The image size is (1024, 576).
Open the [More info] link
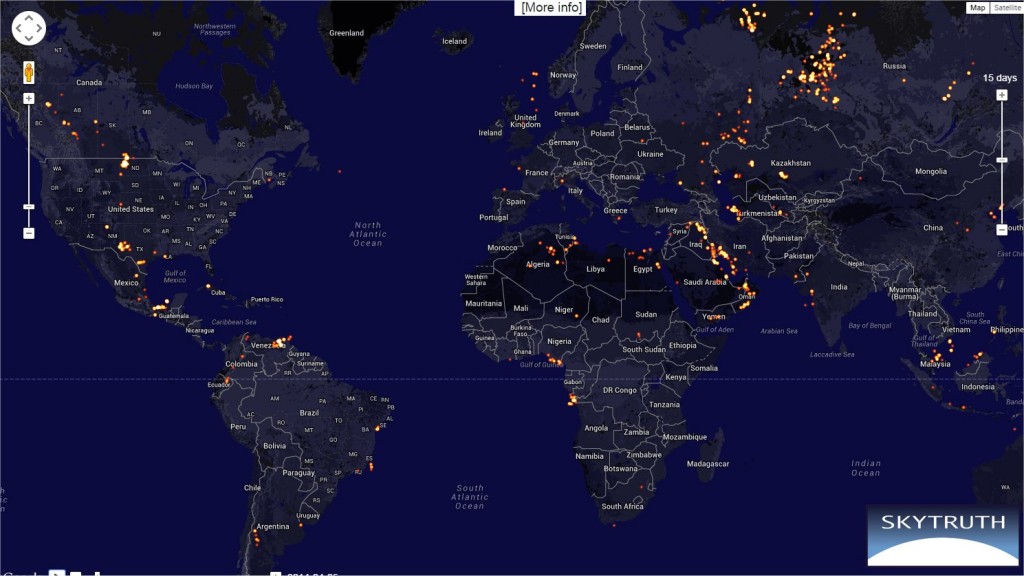coord(551,7)
